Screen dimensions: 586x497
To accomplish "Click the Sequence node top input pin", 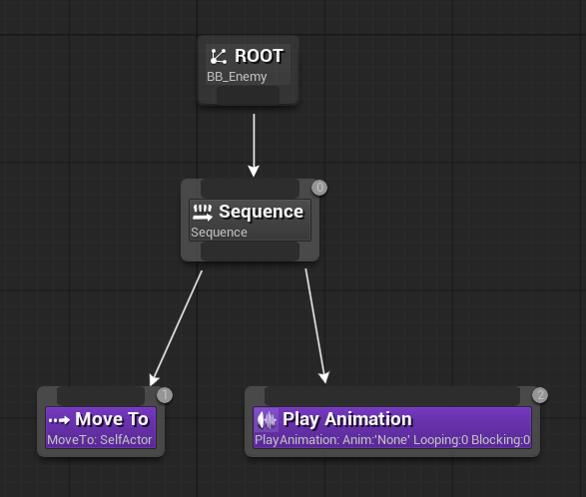I will point(250,188).
